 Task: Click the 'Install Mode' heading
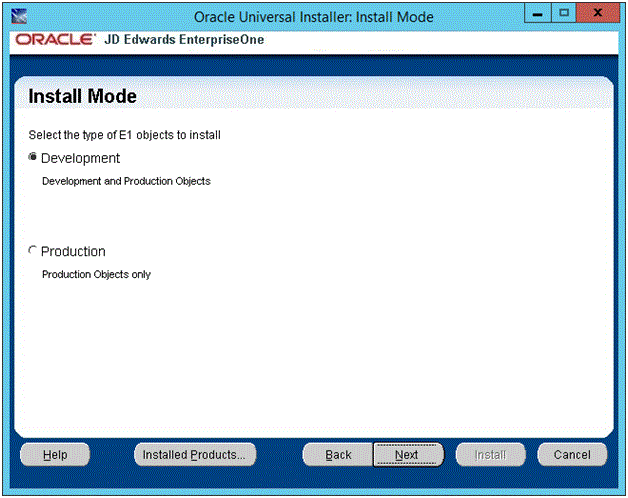[83, 97]
